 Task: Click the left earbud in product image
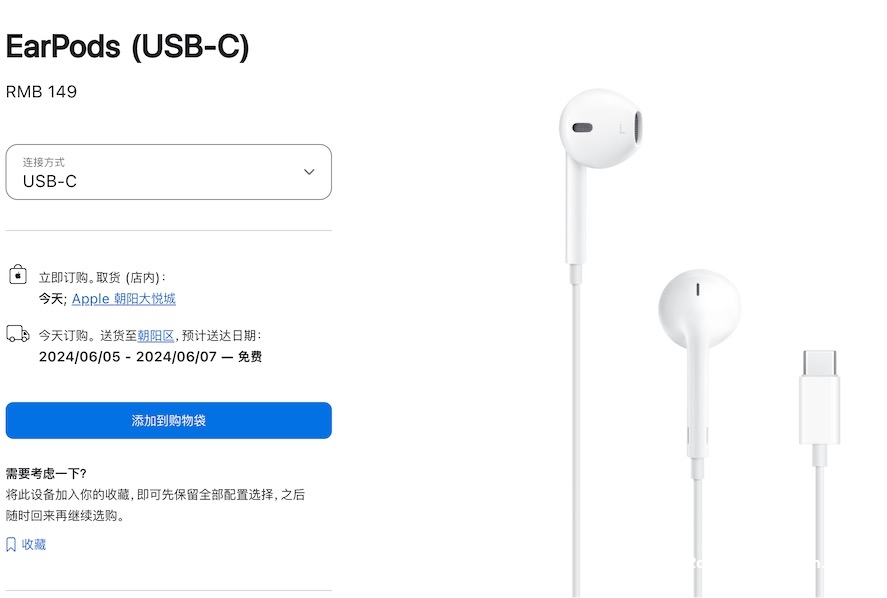(600, 129)
